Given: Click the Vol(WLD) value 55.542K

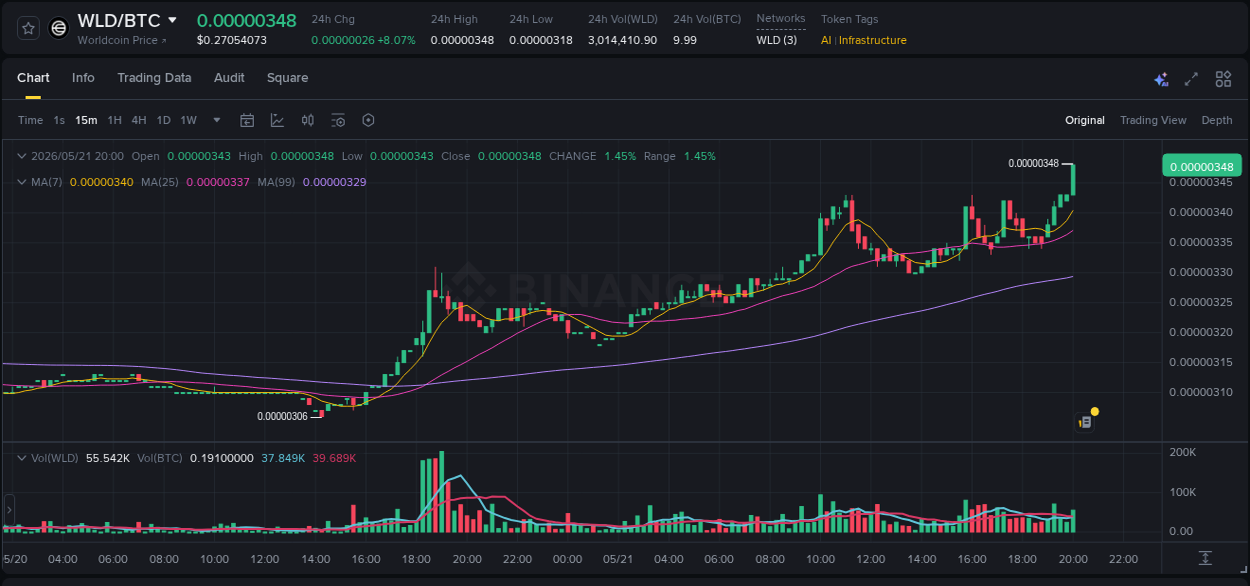Looking at the screenshot, I should pos(108,457).
